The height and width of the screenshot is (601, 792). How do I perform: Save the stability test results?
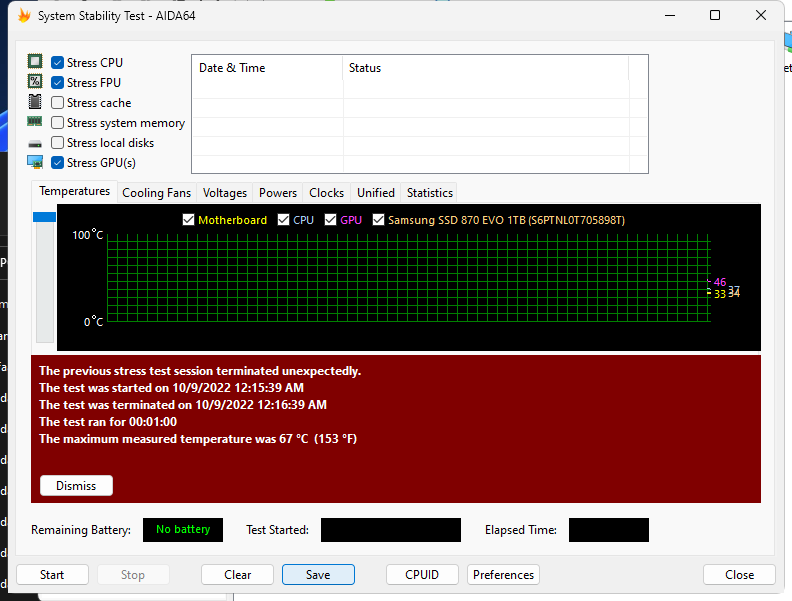[318, 575]
